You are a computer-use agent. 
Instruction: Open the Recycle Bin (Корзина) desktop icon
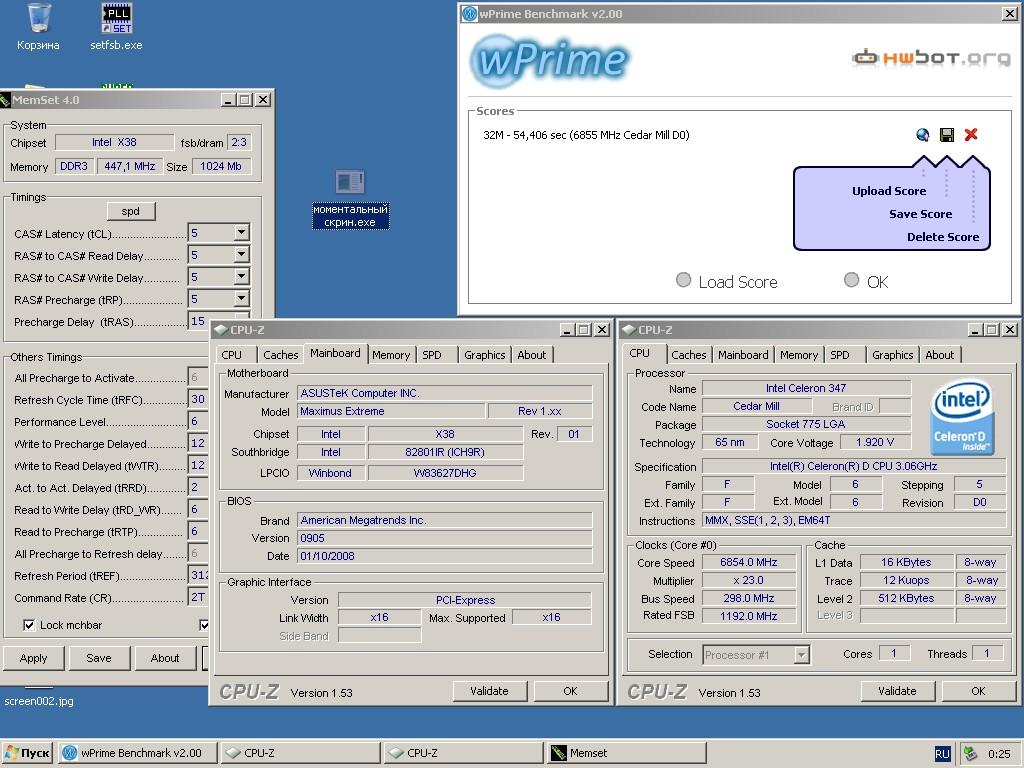[39, 26]
